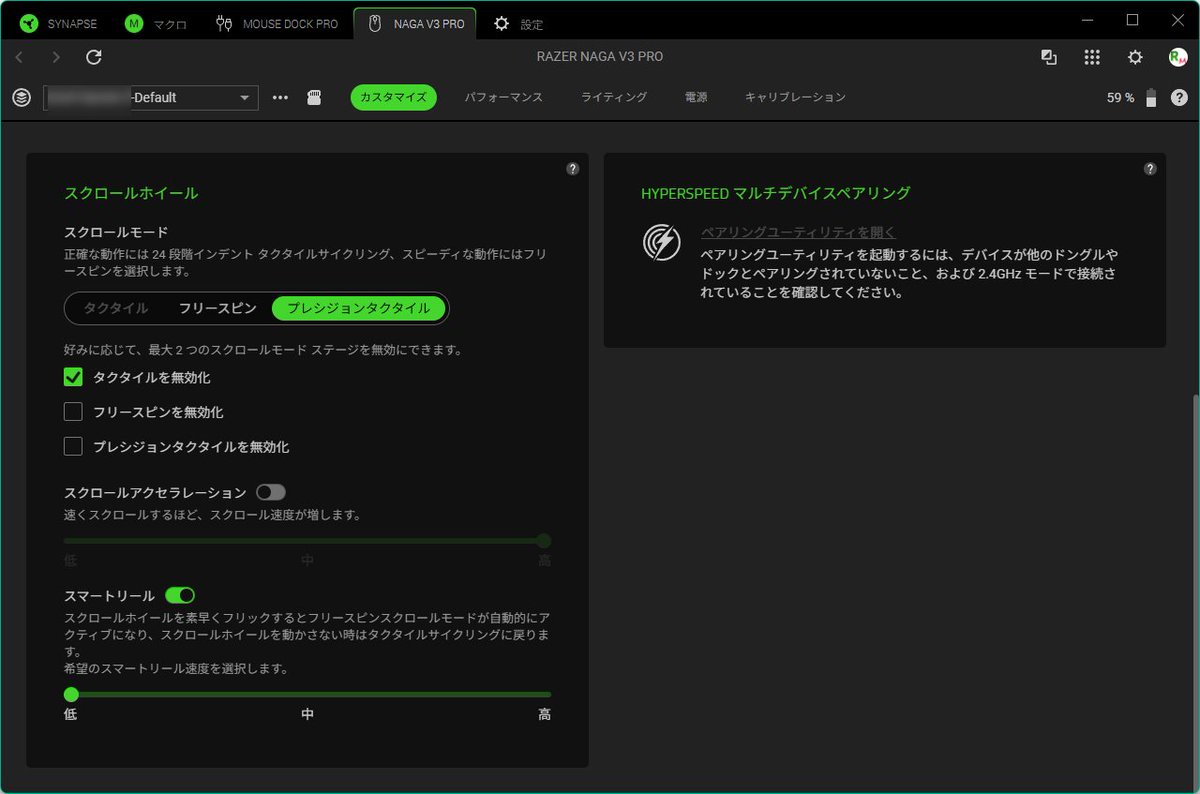Check フリースピンを無効化 checkbox

(x=73, y=412)
